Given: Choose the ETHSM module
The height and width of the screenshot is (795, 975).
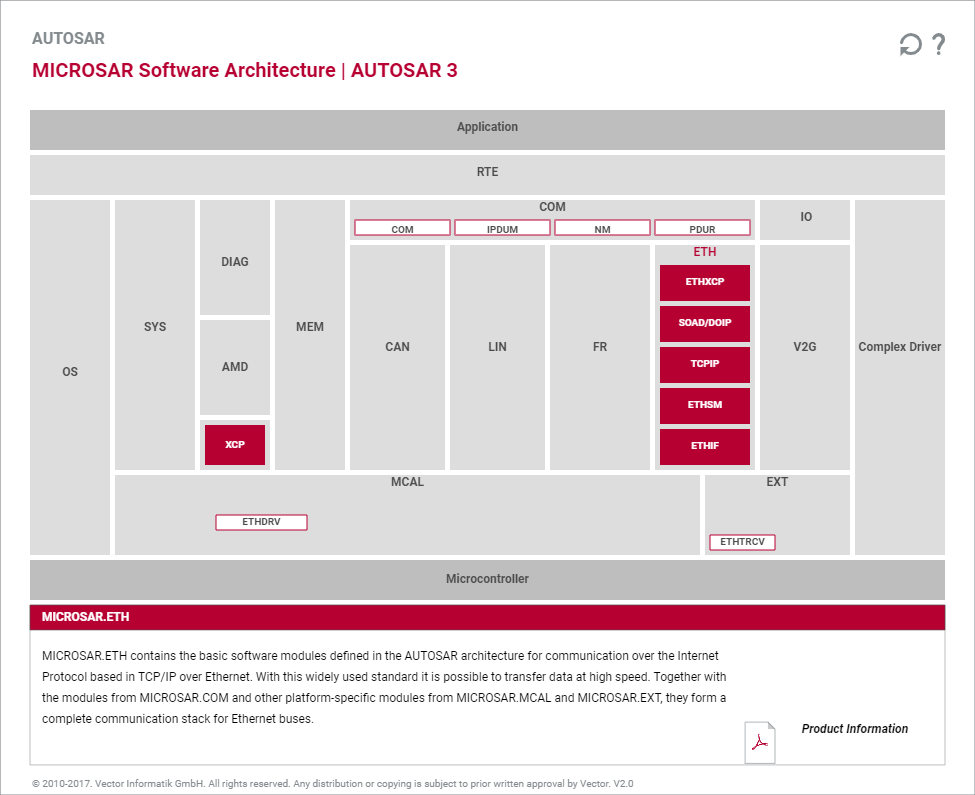Looking at the screenshot, I should (705, 405).
